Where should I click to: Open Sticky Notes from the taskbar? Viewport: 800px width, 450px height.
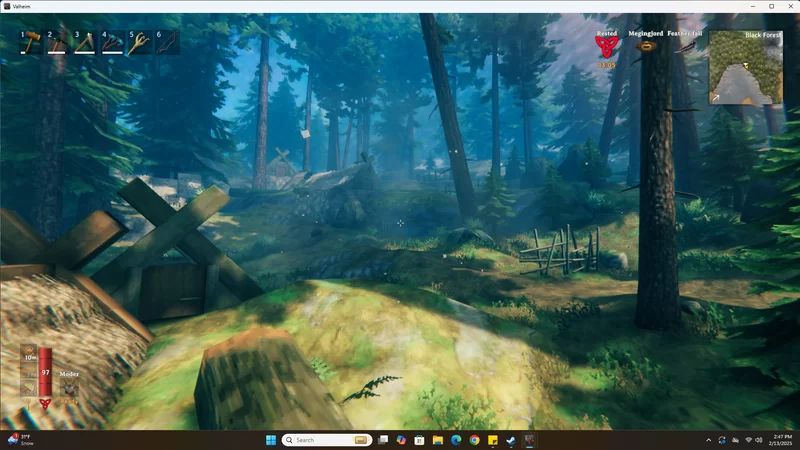click(493, 440)
